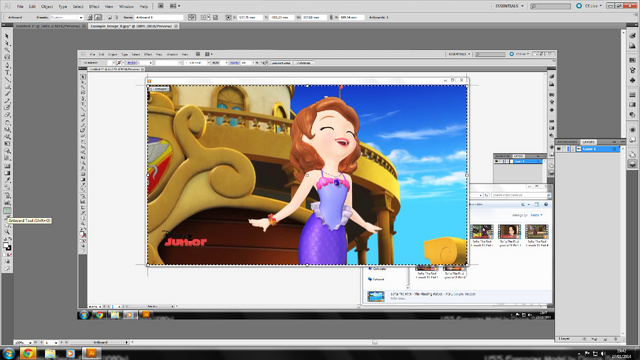
Task: Select the Eyedropper tool
Action: (x=7, y=180)
